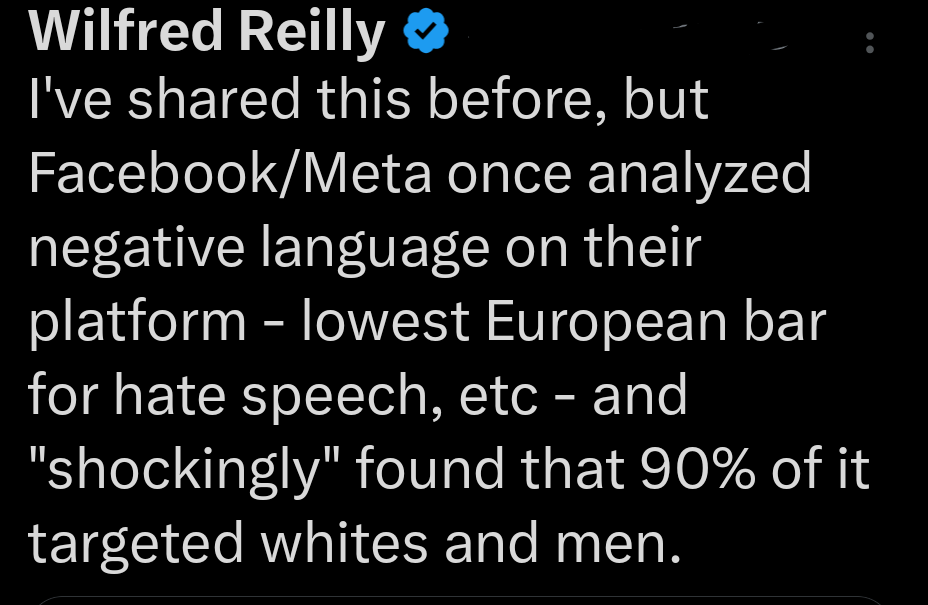The width and height of the screenshot is (928, 605).
Task: Open the quoted post card below the tweet
Action: 460,599
